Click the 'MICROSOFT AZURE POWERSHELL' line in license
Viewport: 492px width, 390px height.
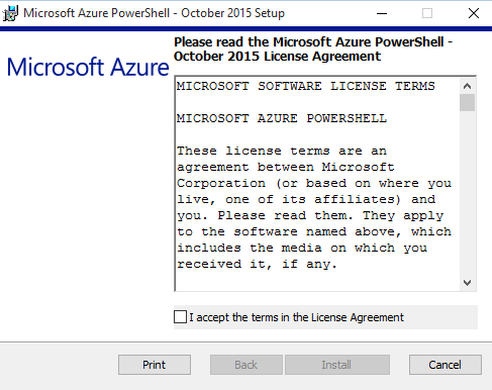(282, 118)
